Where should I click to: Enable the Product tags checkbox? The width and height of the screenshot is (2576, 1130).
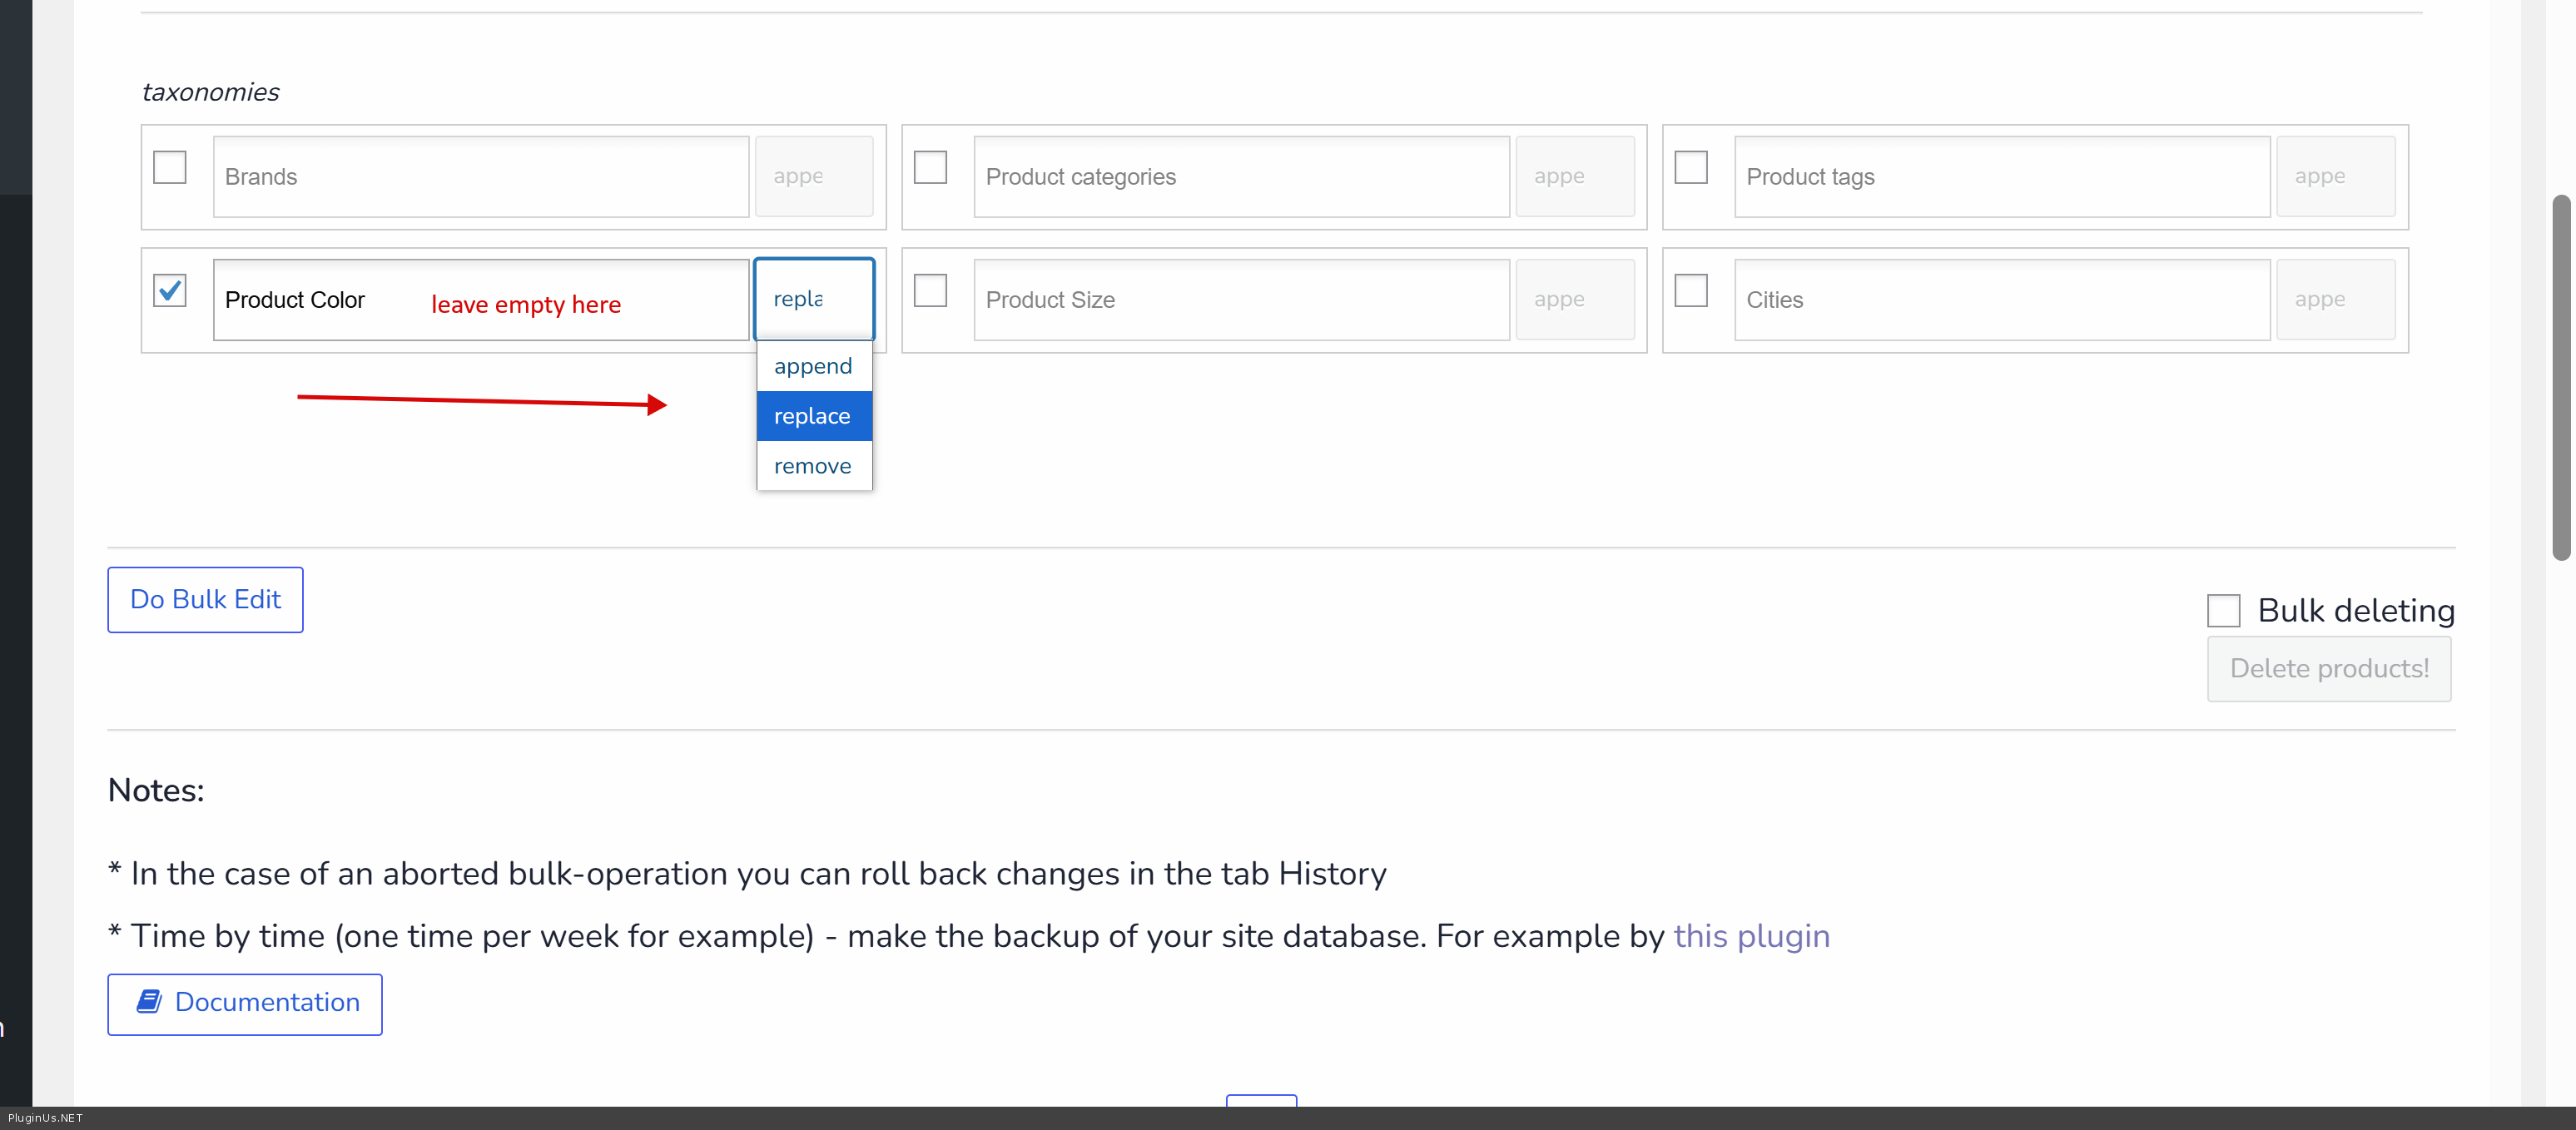1690,167
